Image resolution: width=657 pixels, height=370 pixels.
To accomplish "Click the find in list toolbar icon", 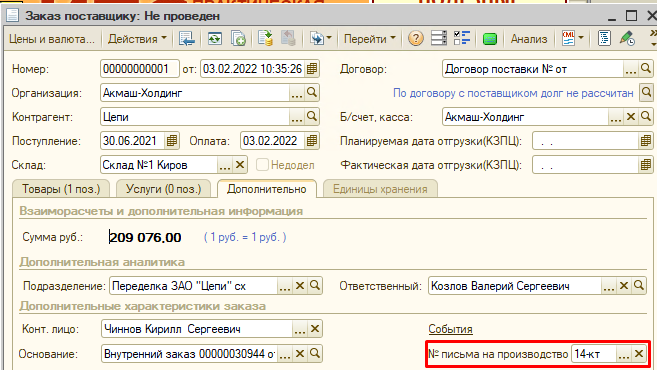I will (x=186, y=39).
